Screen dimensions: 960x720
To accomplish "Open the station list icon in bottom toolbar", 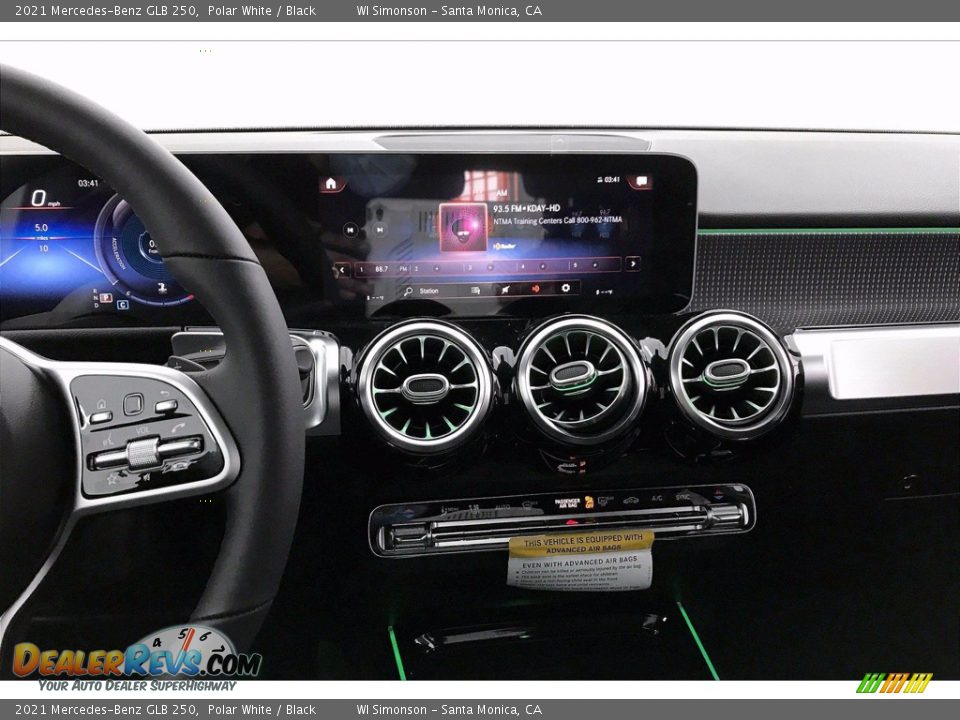I will coord(474,289).
